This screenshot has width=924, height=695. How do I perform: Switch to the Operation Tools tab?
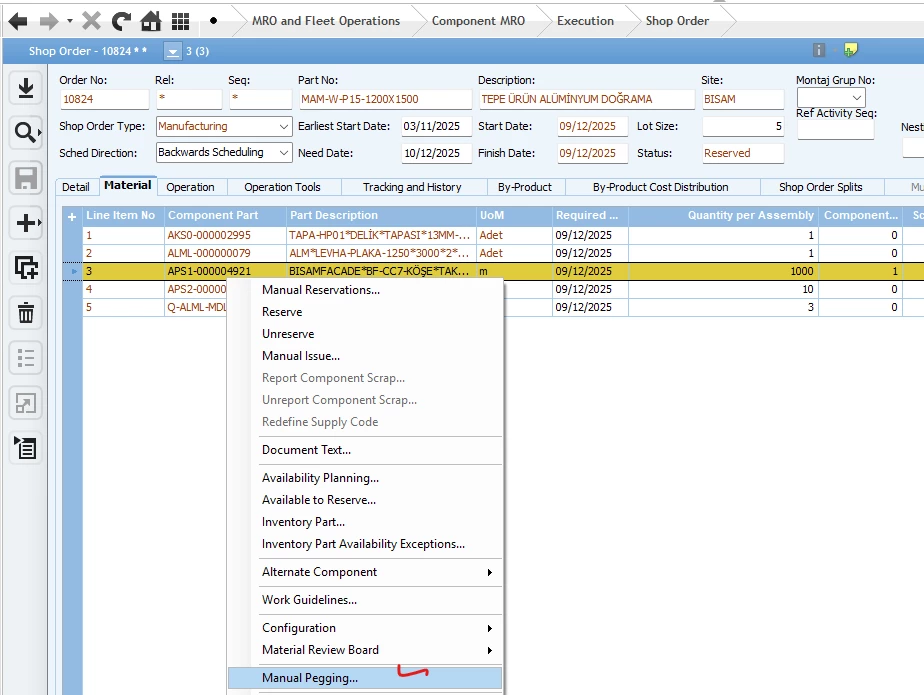282,187
